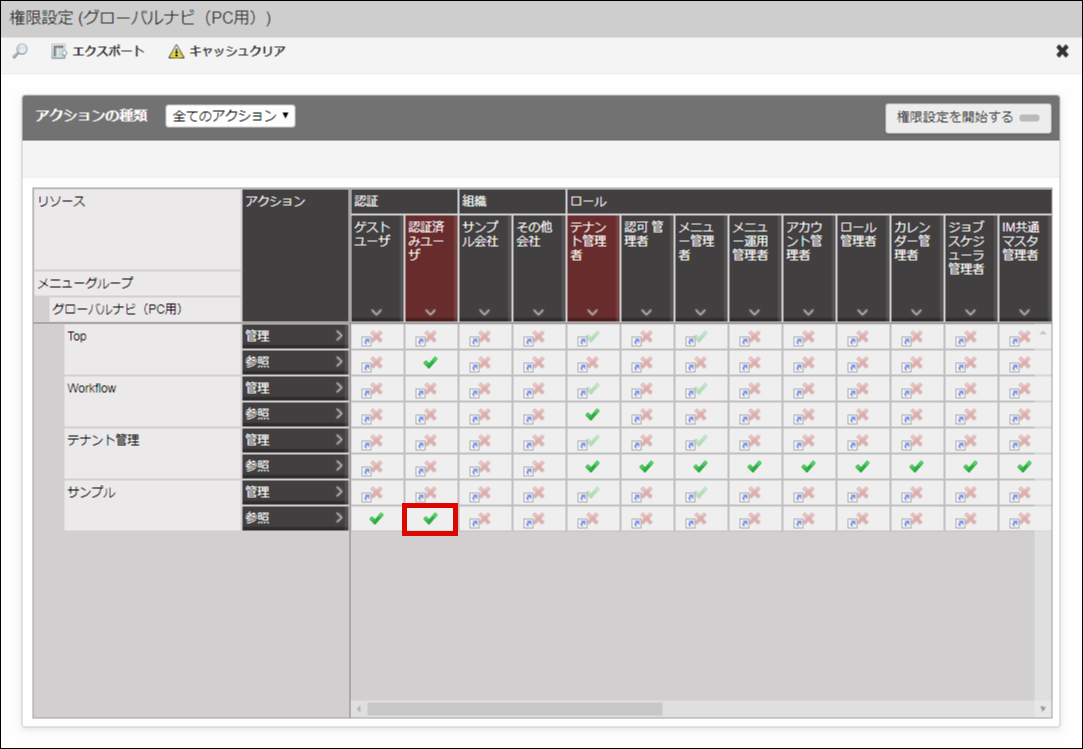Click the キャッシュクリア warning icon

coord(176,52)
